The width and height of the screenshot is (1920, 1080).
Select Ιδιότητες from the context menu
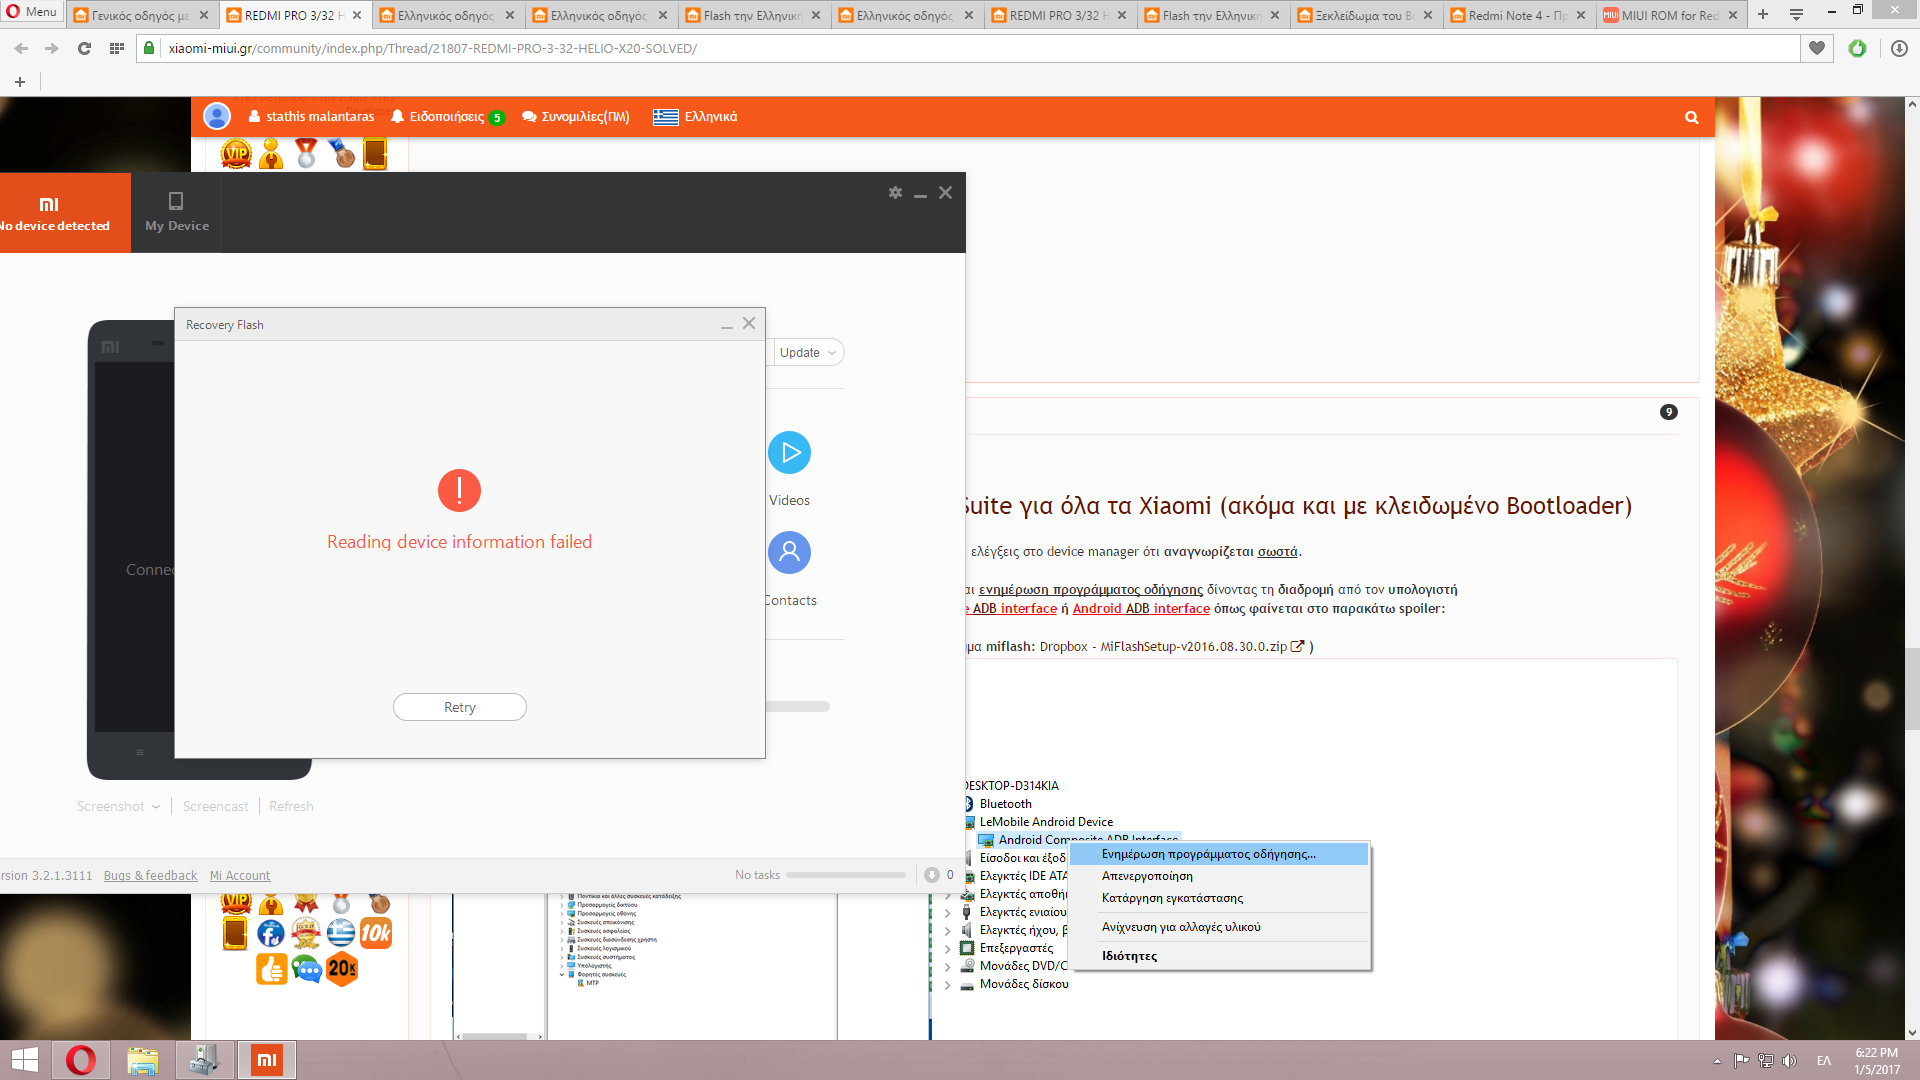click(1129, 956)
